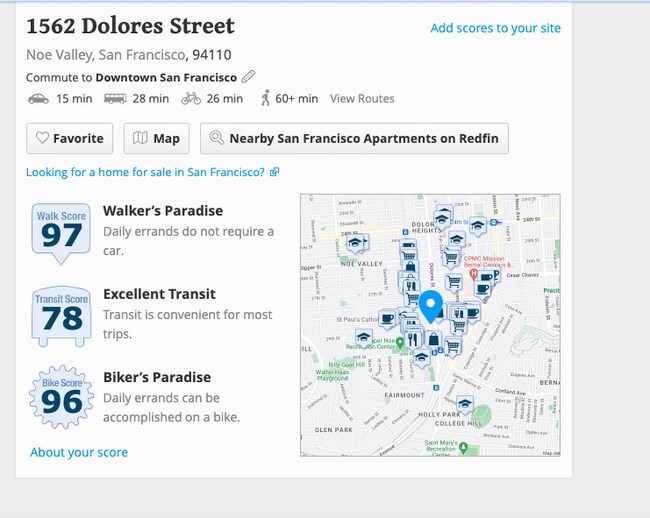
Task: Click school marker above Fairmount transit stop
Action: coord(422,358)
